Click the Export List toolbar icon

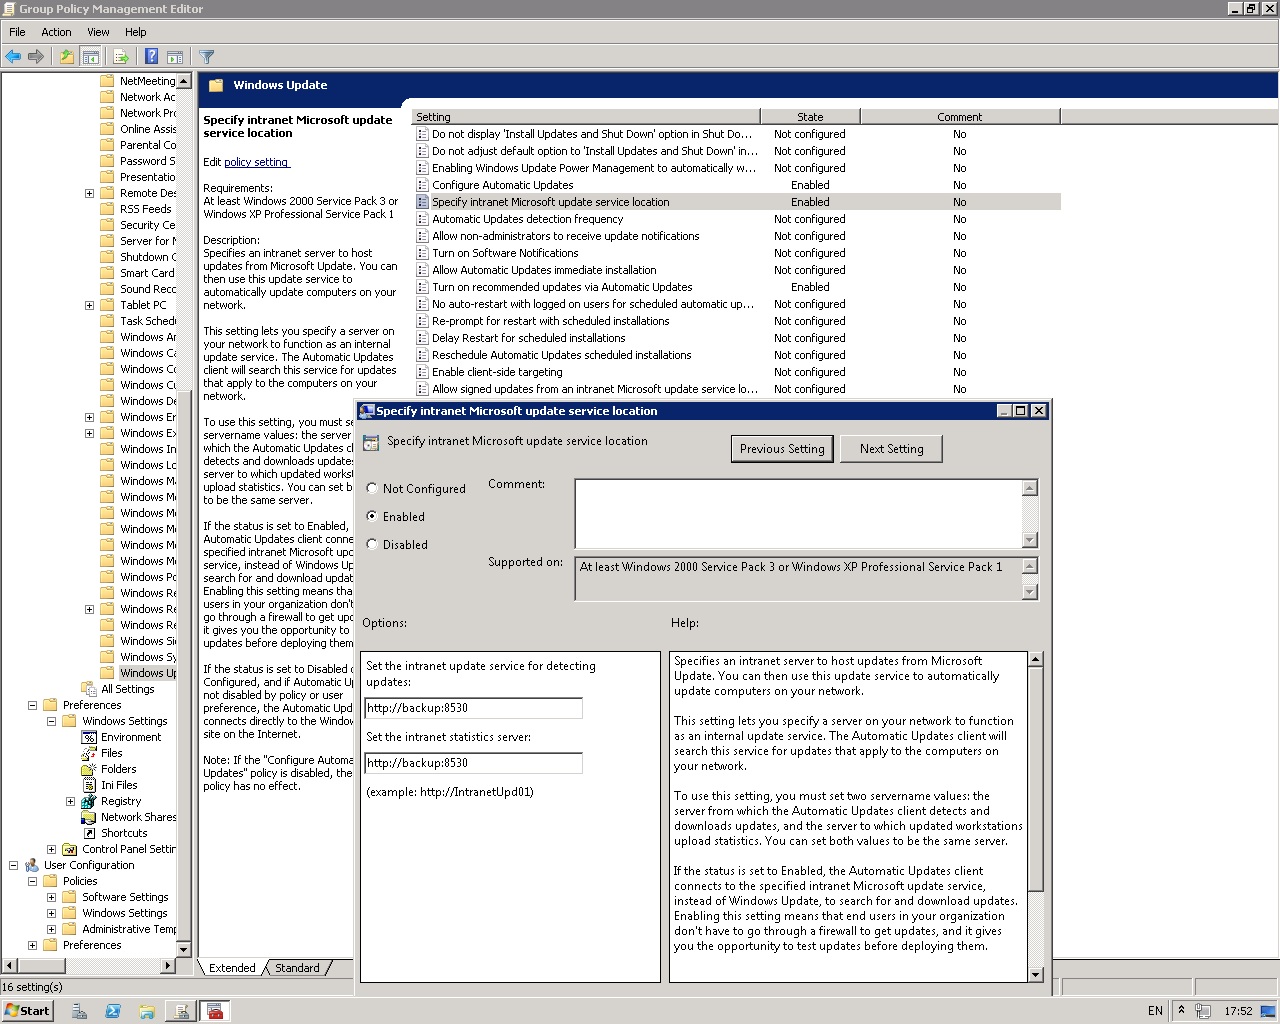(x=121, y=57)
